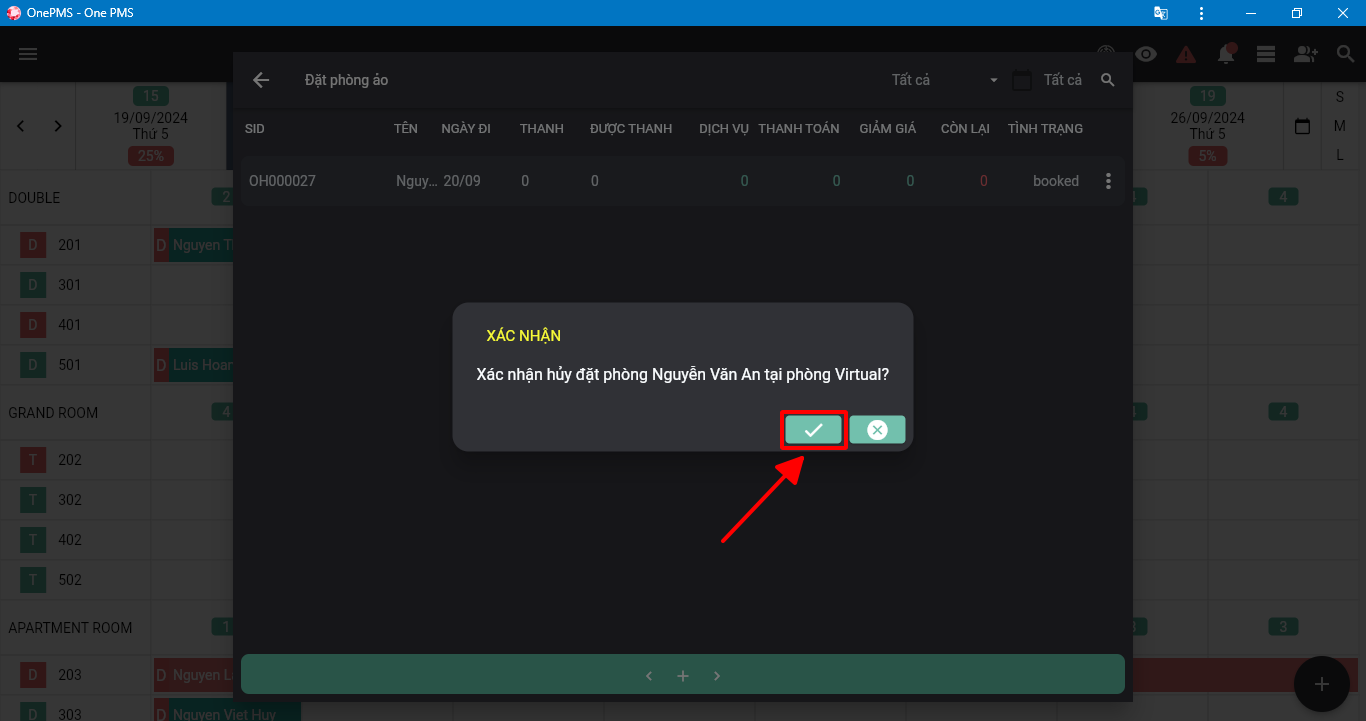
Task: Open the Luis Hoan booking in room 501
Action: coord(194,365)
